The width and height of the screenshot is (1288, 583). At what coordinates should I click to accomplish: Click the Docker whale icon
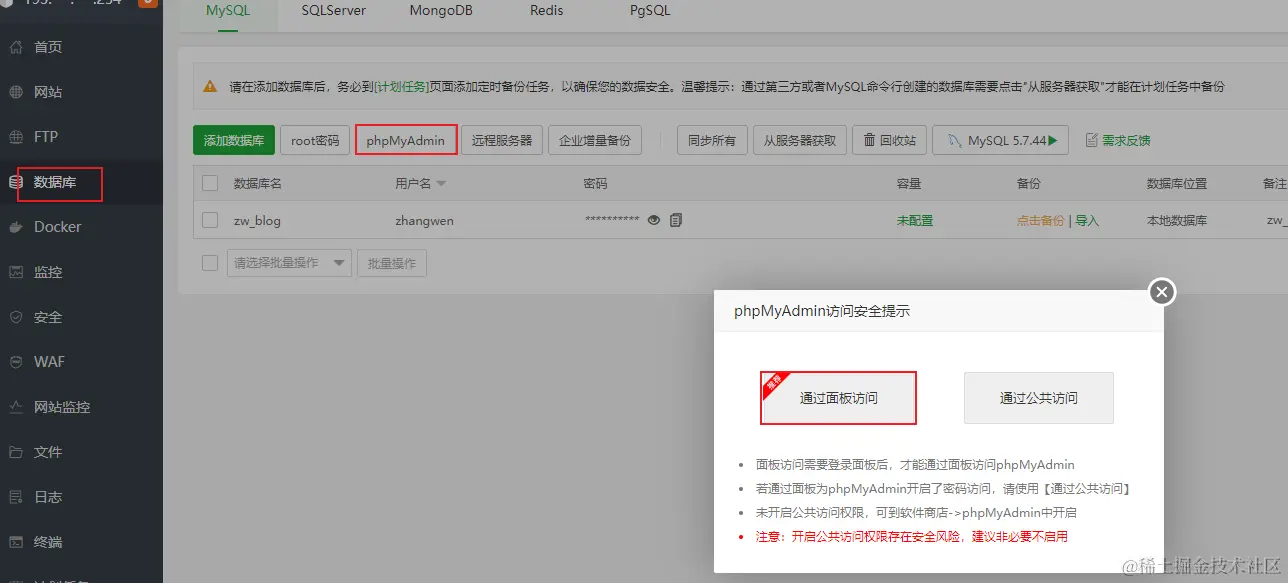(16, 227)
